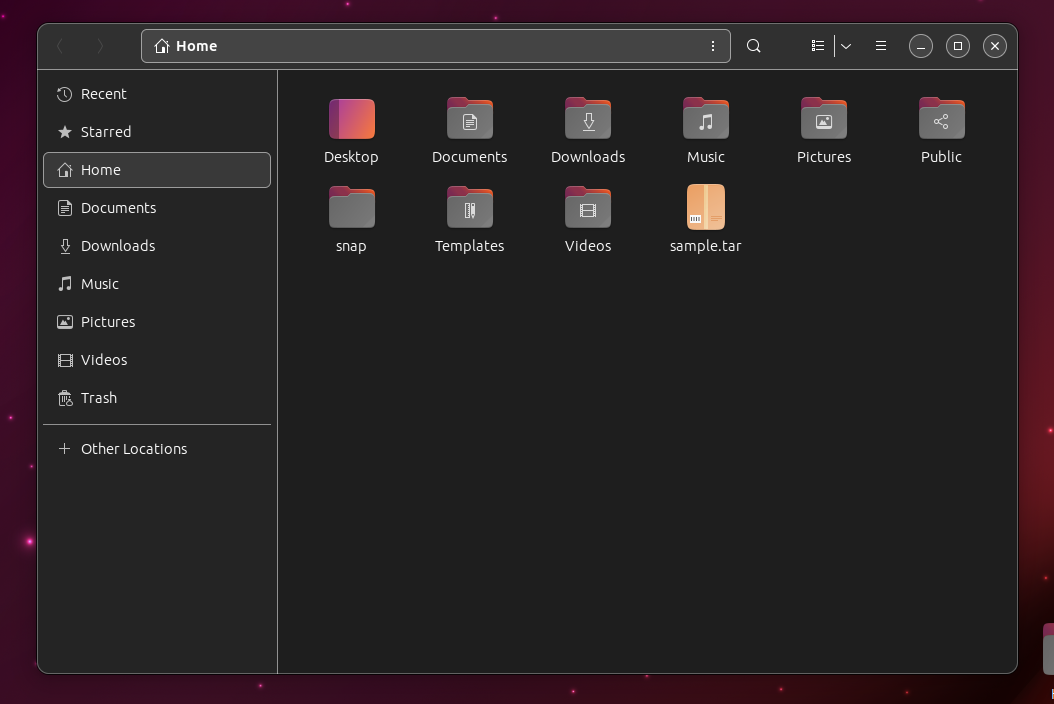Open Starred files from sidebar
This screenshot has width=1054, height=704.
click(x=105, y=131)
